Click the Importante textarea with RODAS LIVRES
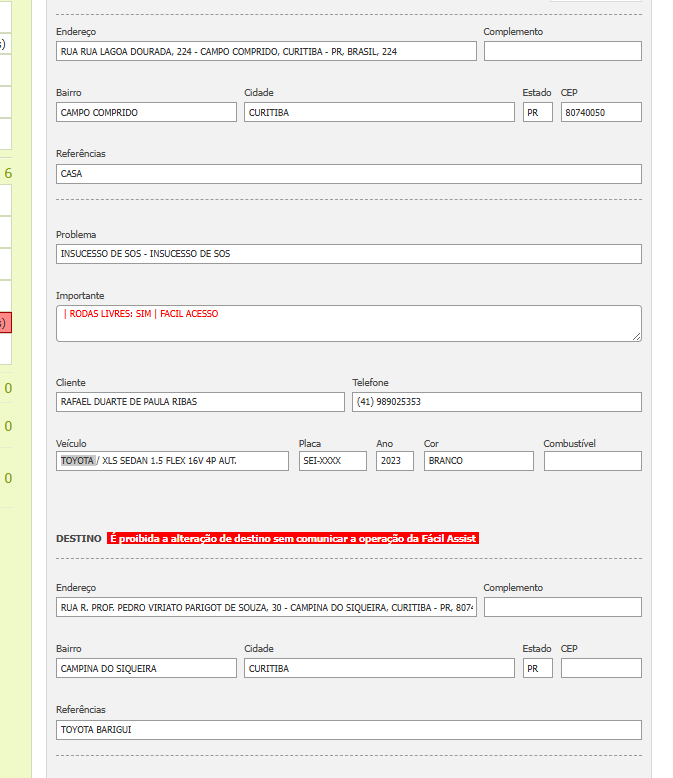 tap(349, 324)
